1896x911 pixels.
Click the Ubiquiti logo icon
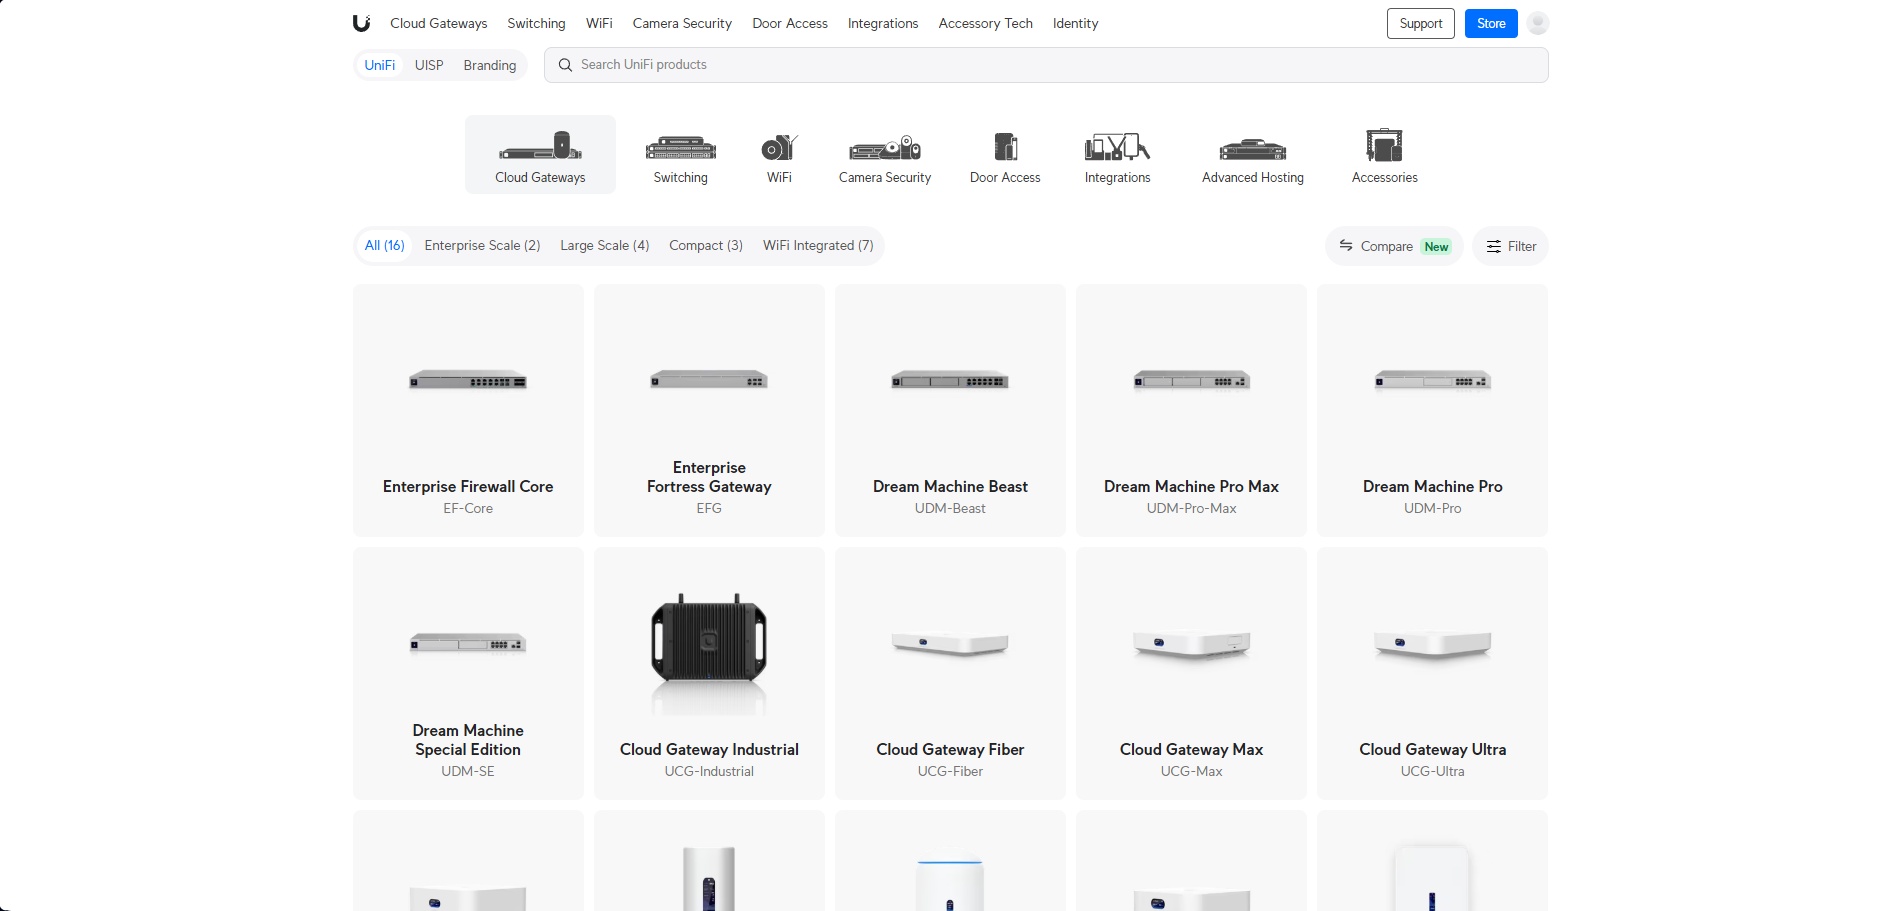[362, 23]
